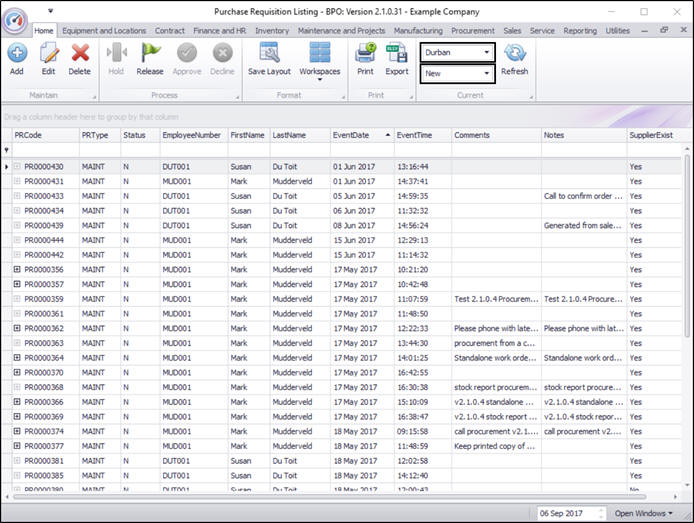Open the Inventory ribbon tab
694x523 pixels.
(x=272, y=31)
